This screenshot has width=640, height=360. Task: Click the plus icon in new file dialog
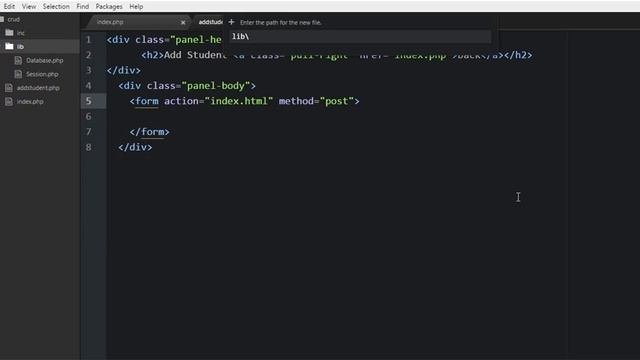pos(231,22)
